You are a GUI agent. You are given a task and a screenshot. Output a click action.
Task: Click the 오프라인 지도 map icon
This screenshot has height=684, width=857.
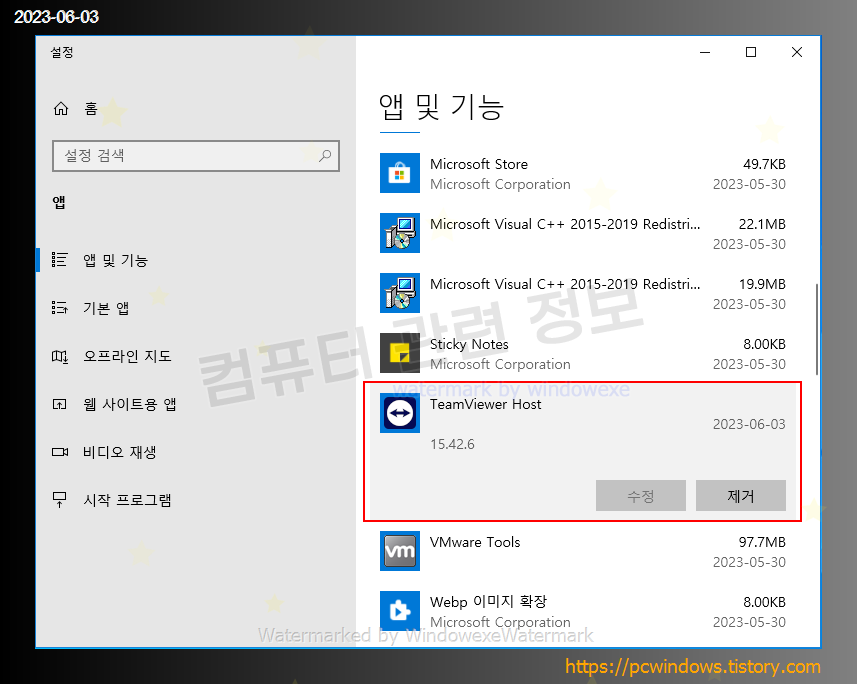pyautogui.click(x=60, y=356)
